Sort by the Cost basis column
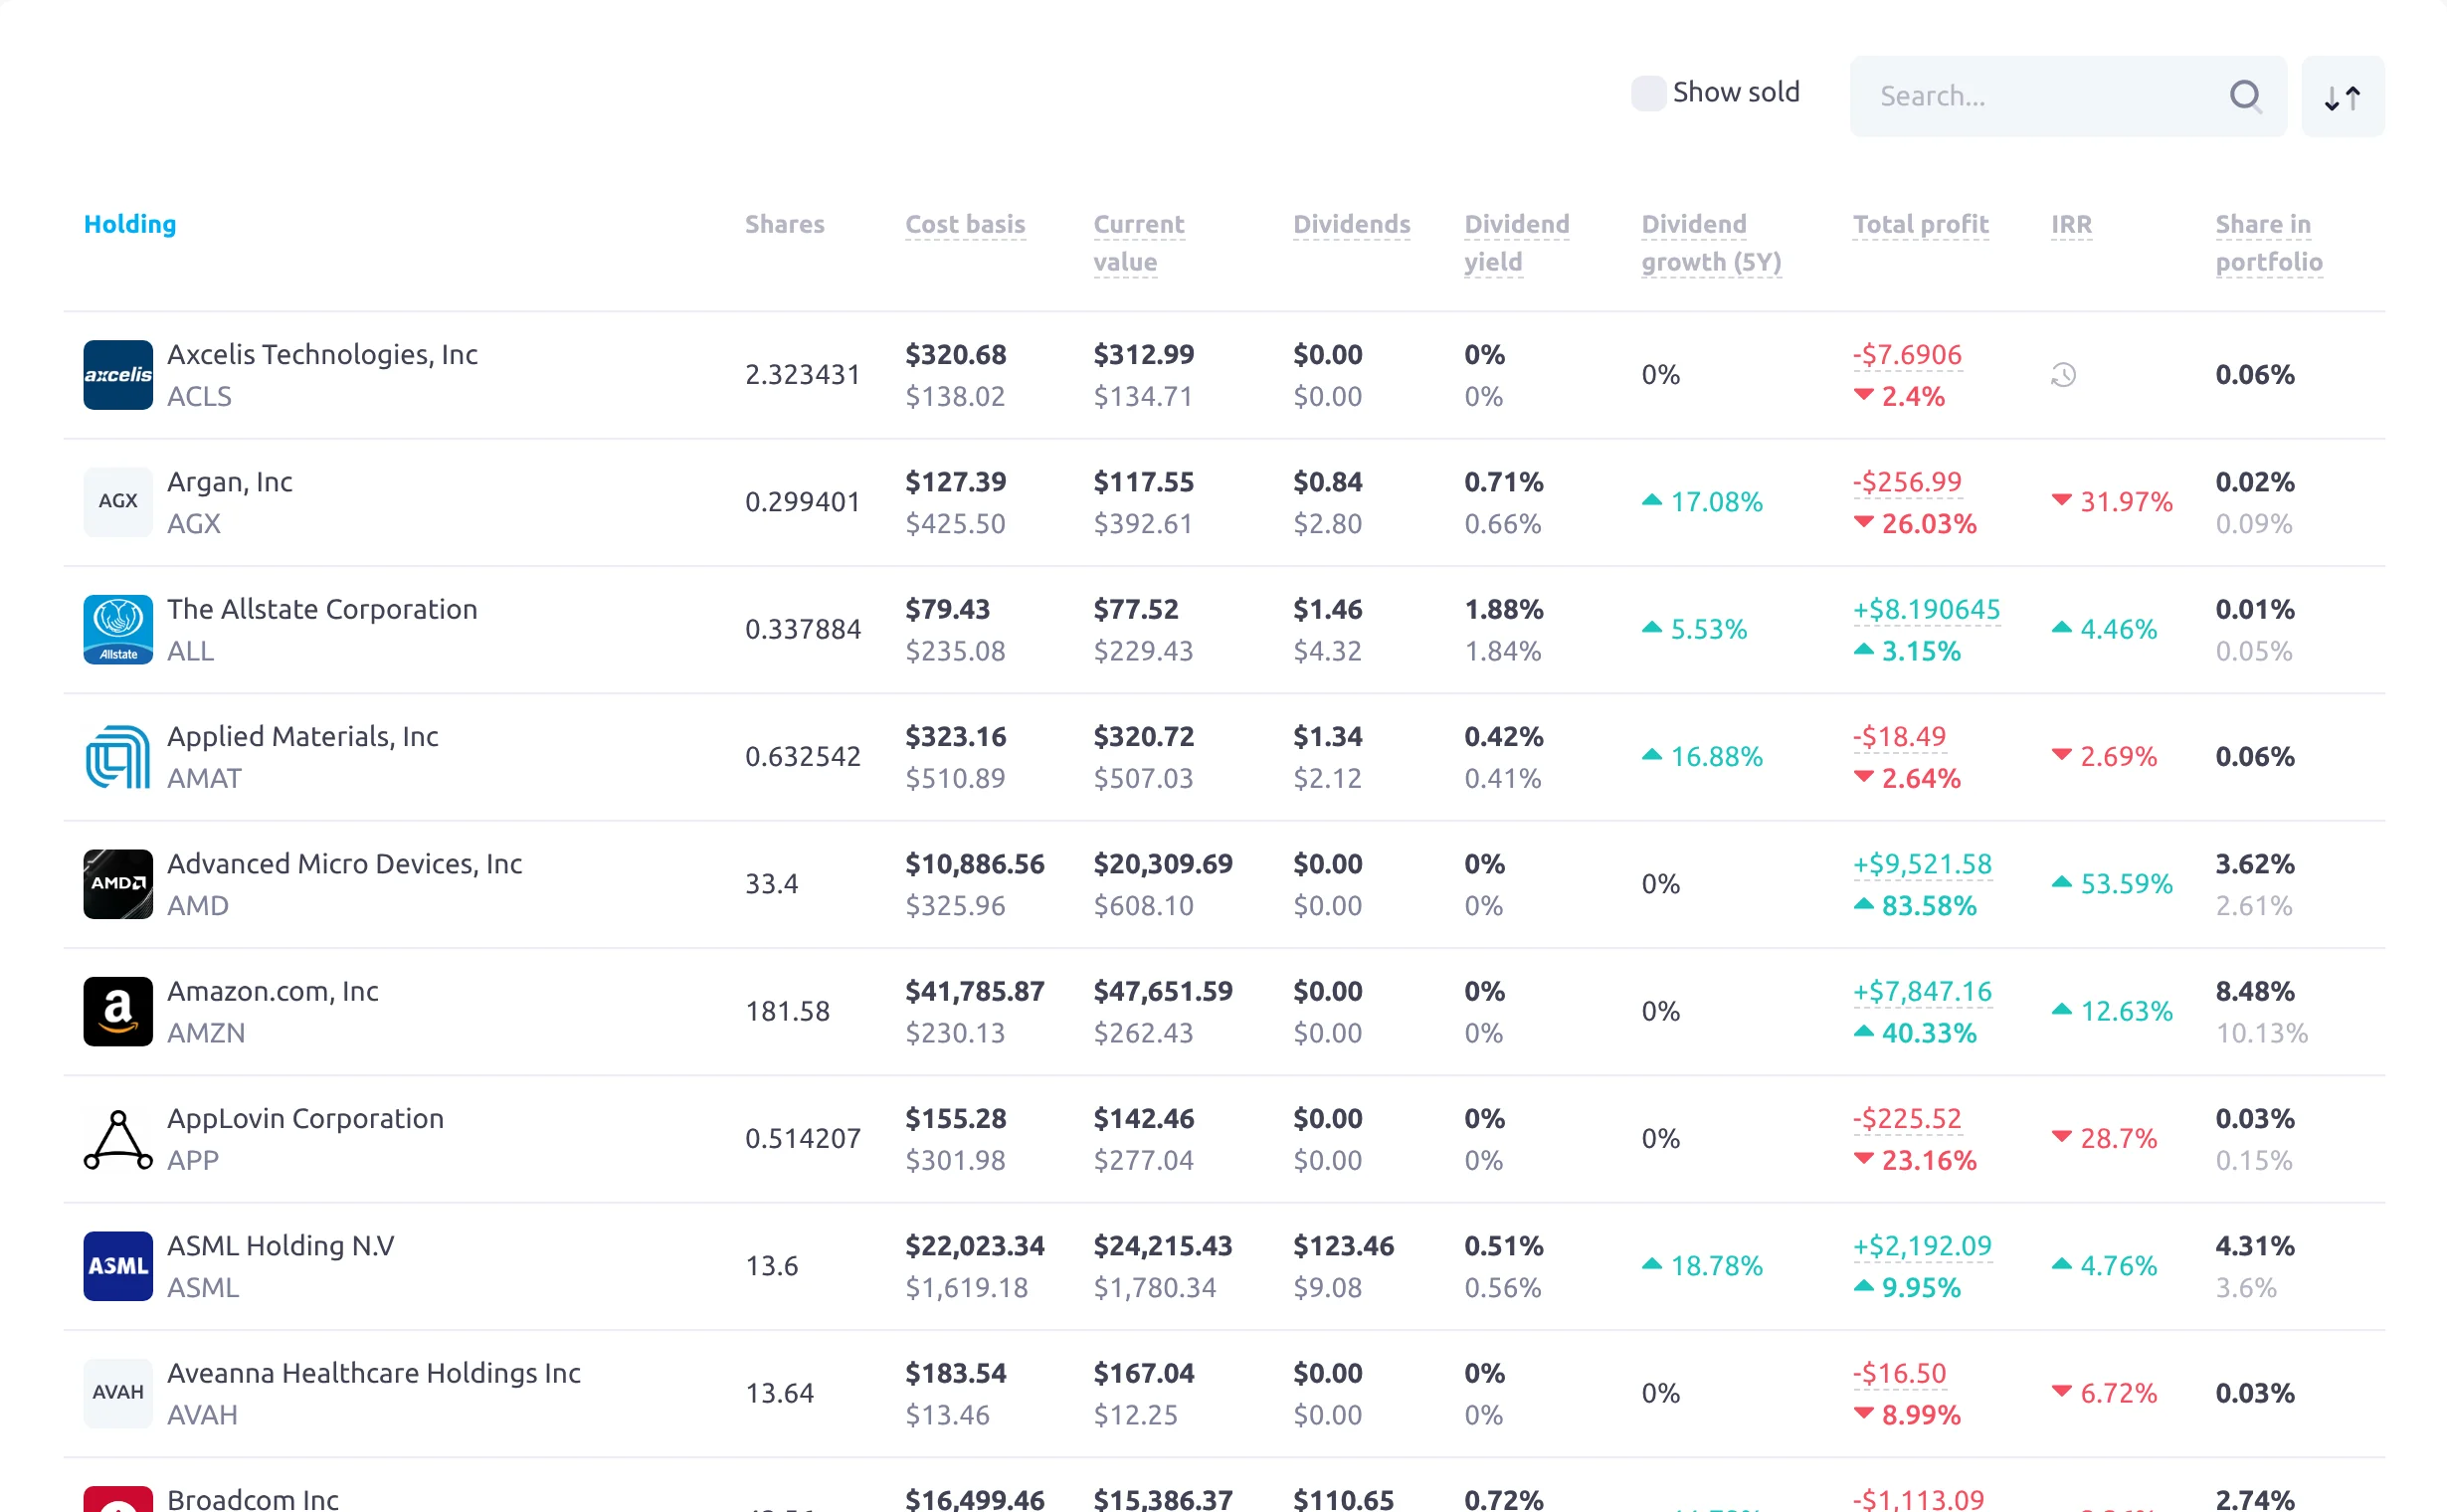This screenshot has height=1512, width=2447. tap(965, 224)
